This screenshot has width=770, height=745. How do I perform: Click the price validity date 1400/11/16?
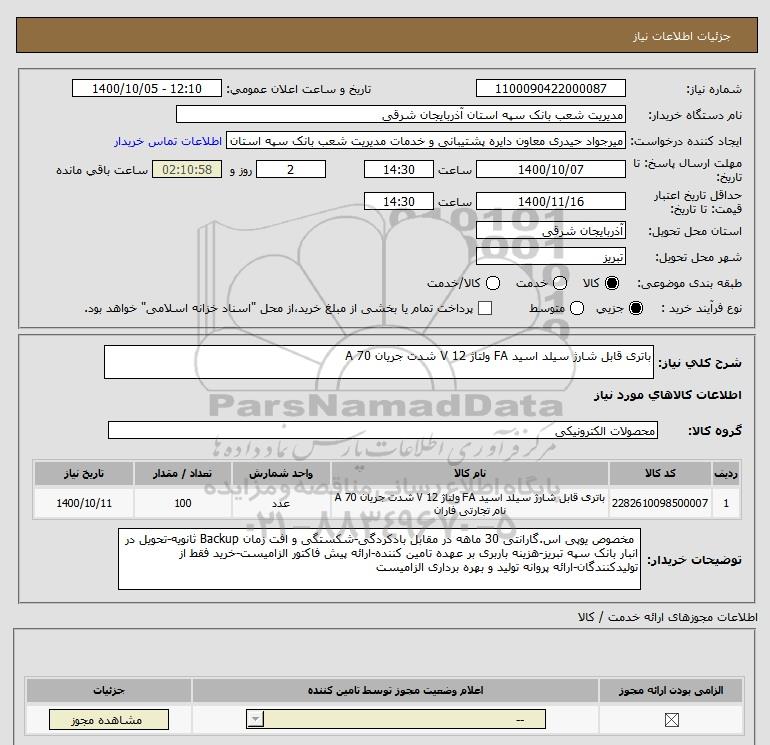550,201
